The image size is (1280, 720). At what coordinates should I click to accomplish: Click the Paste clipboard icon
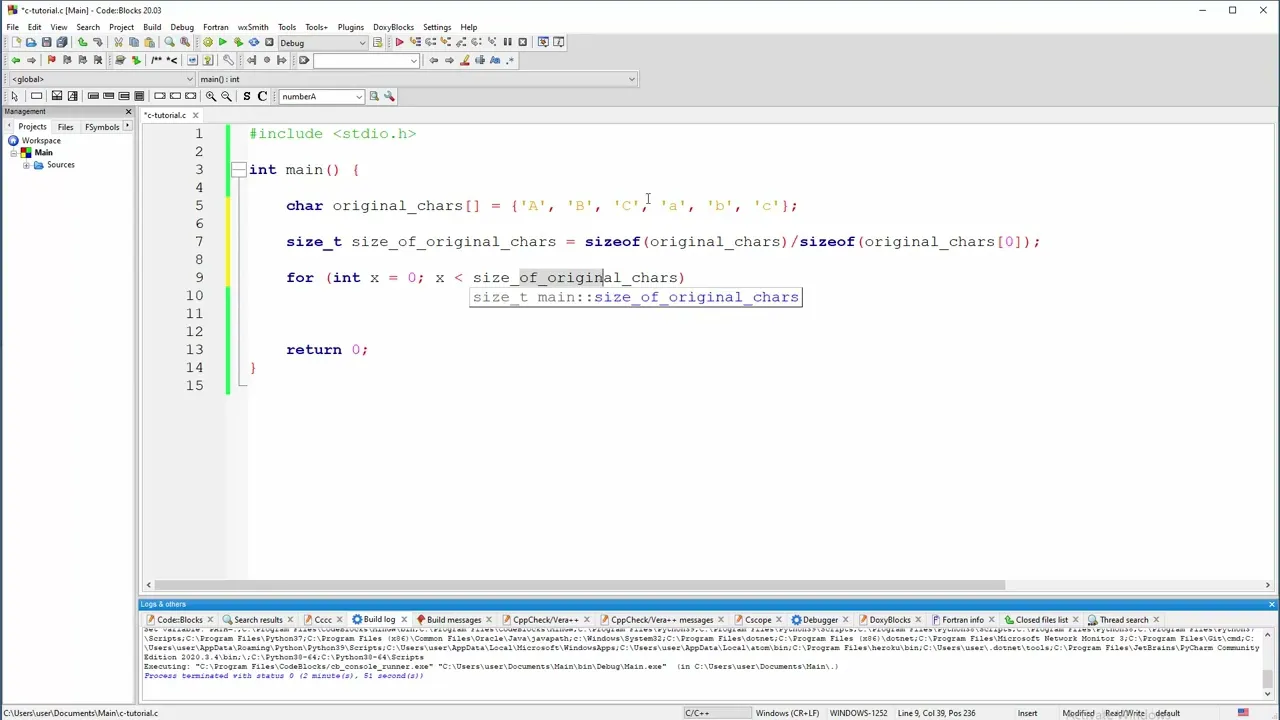[x=149, y=42]
